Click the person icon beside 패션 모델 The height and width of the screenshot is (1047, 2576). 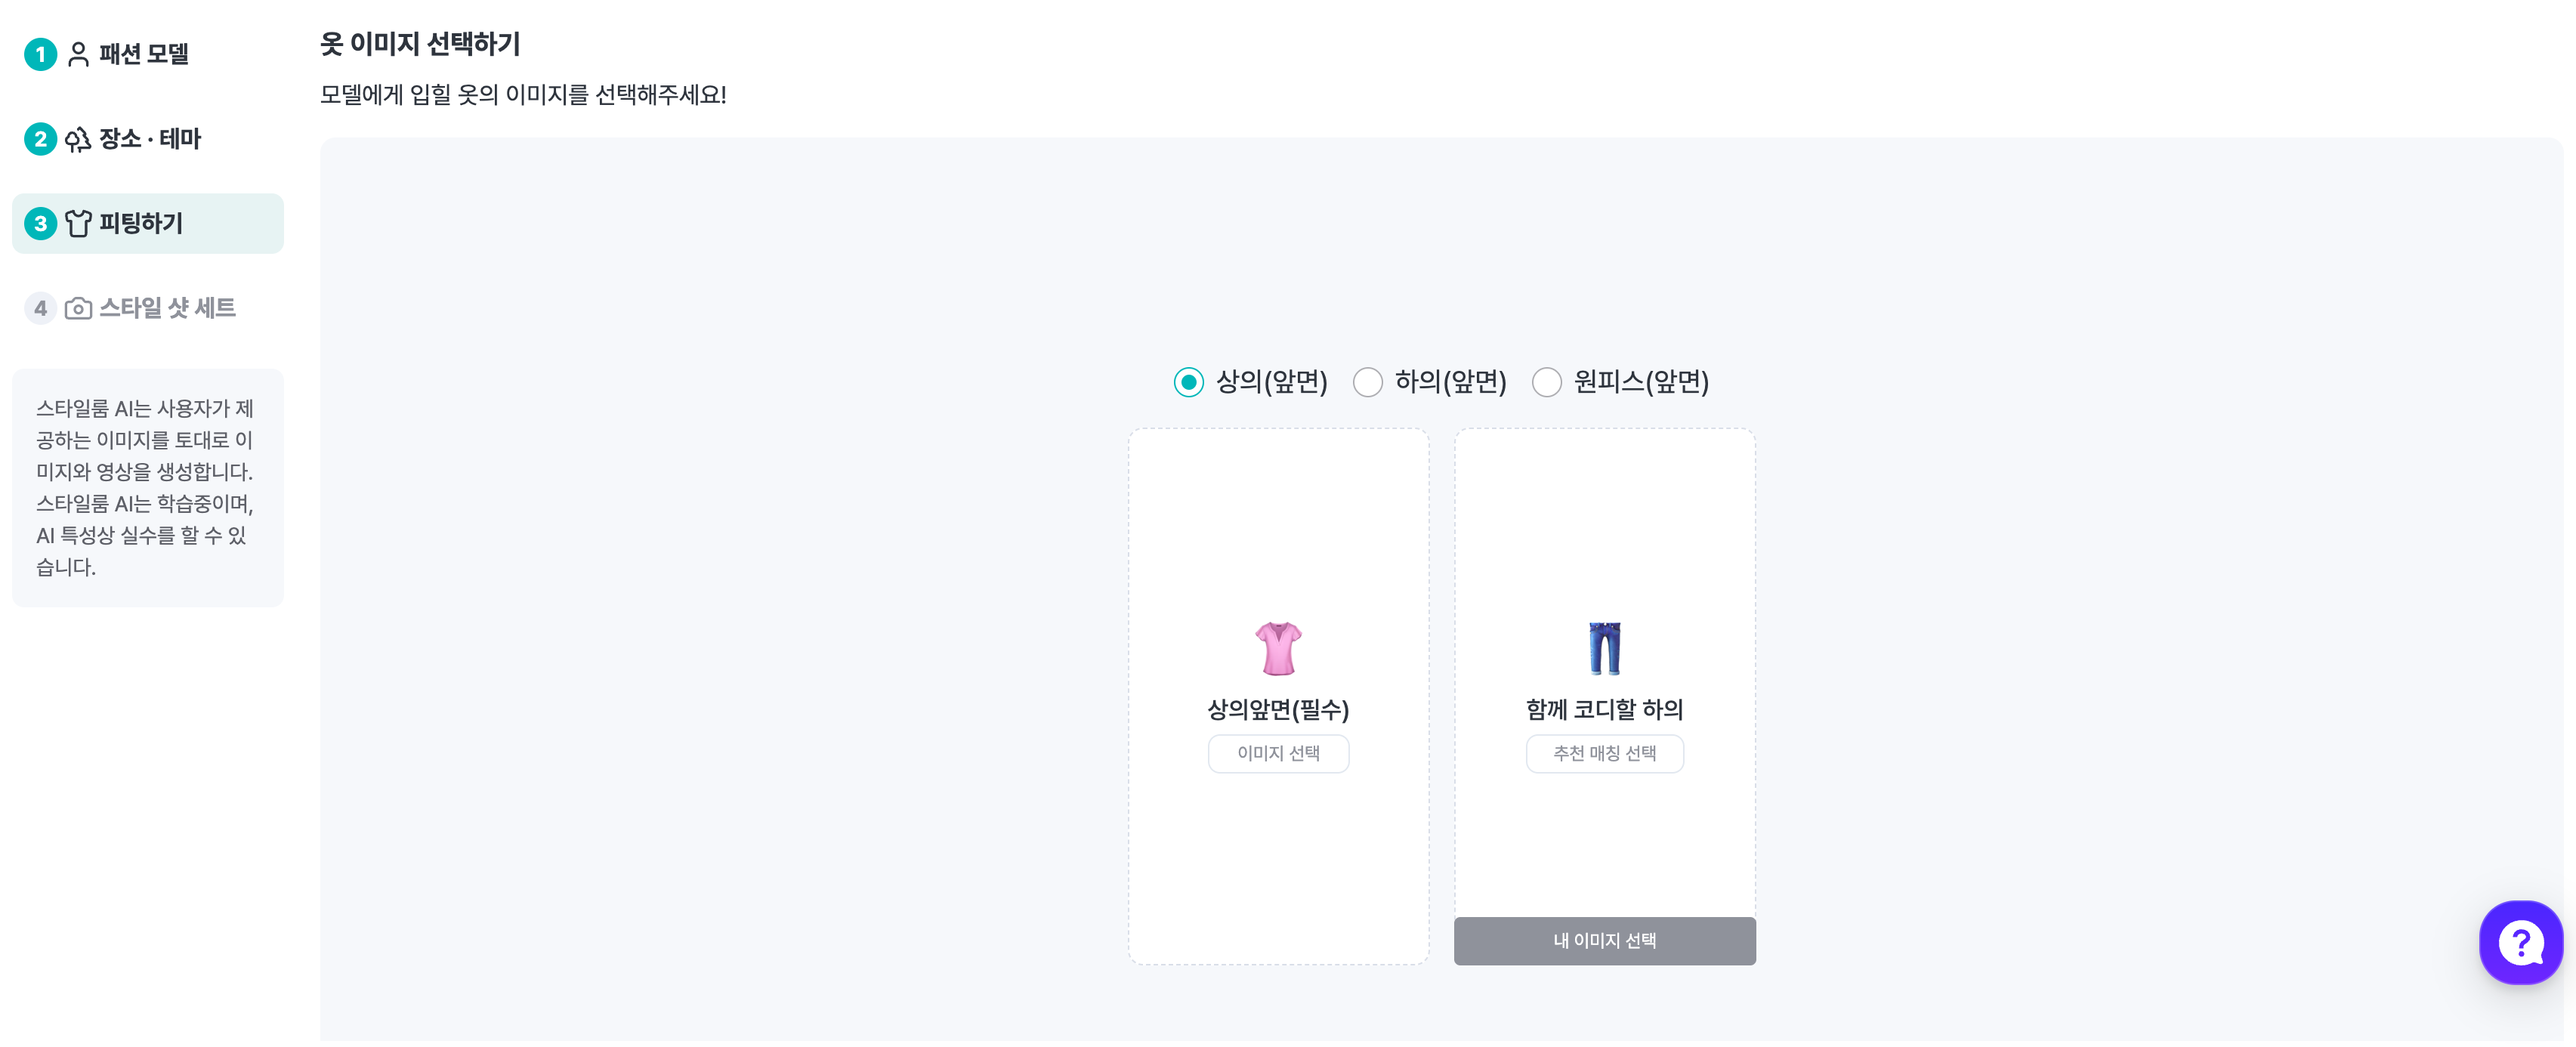tap(78, 54)
